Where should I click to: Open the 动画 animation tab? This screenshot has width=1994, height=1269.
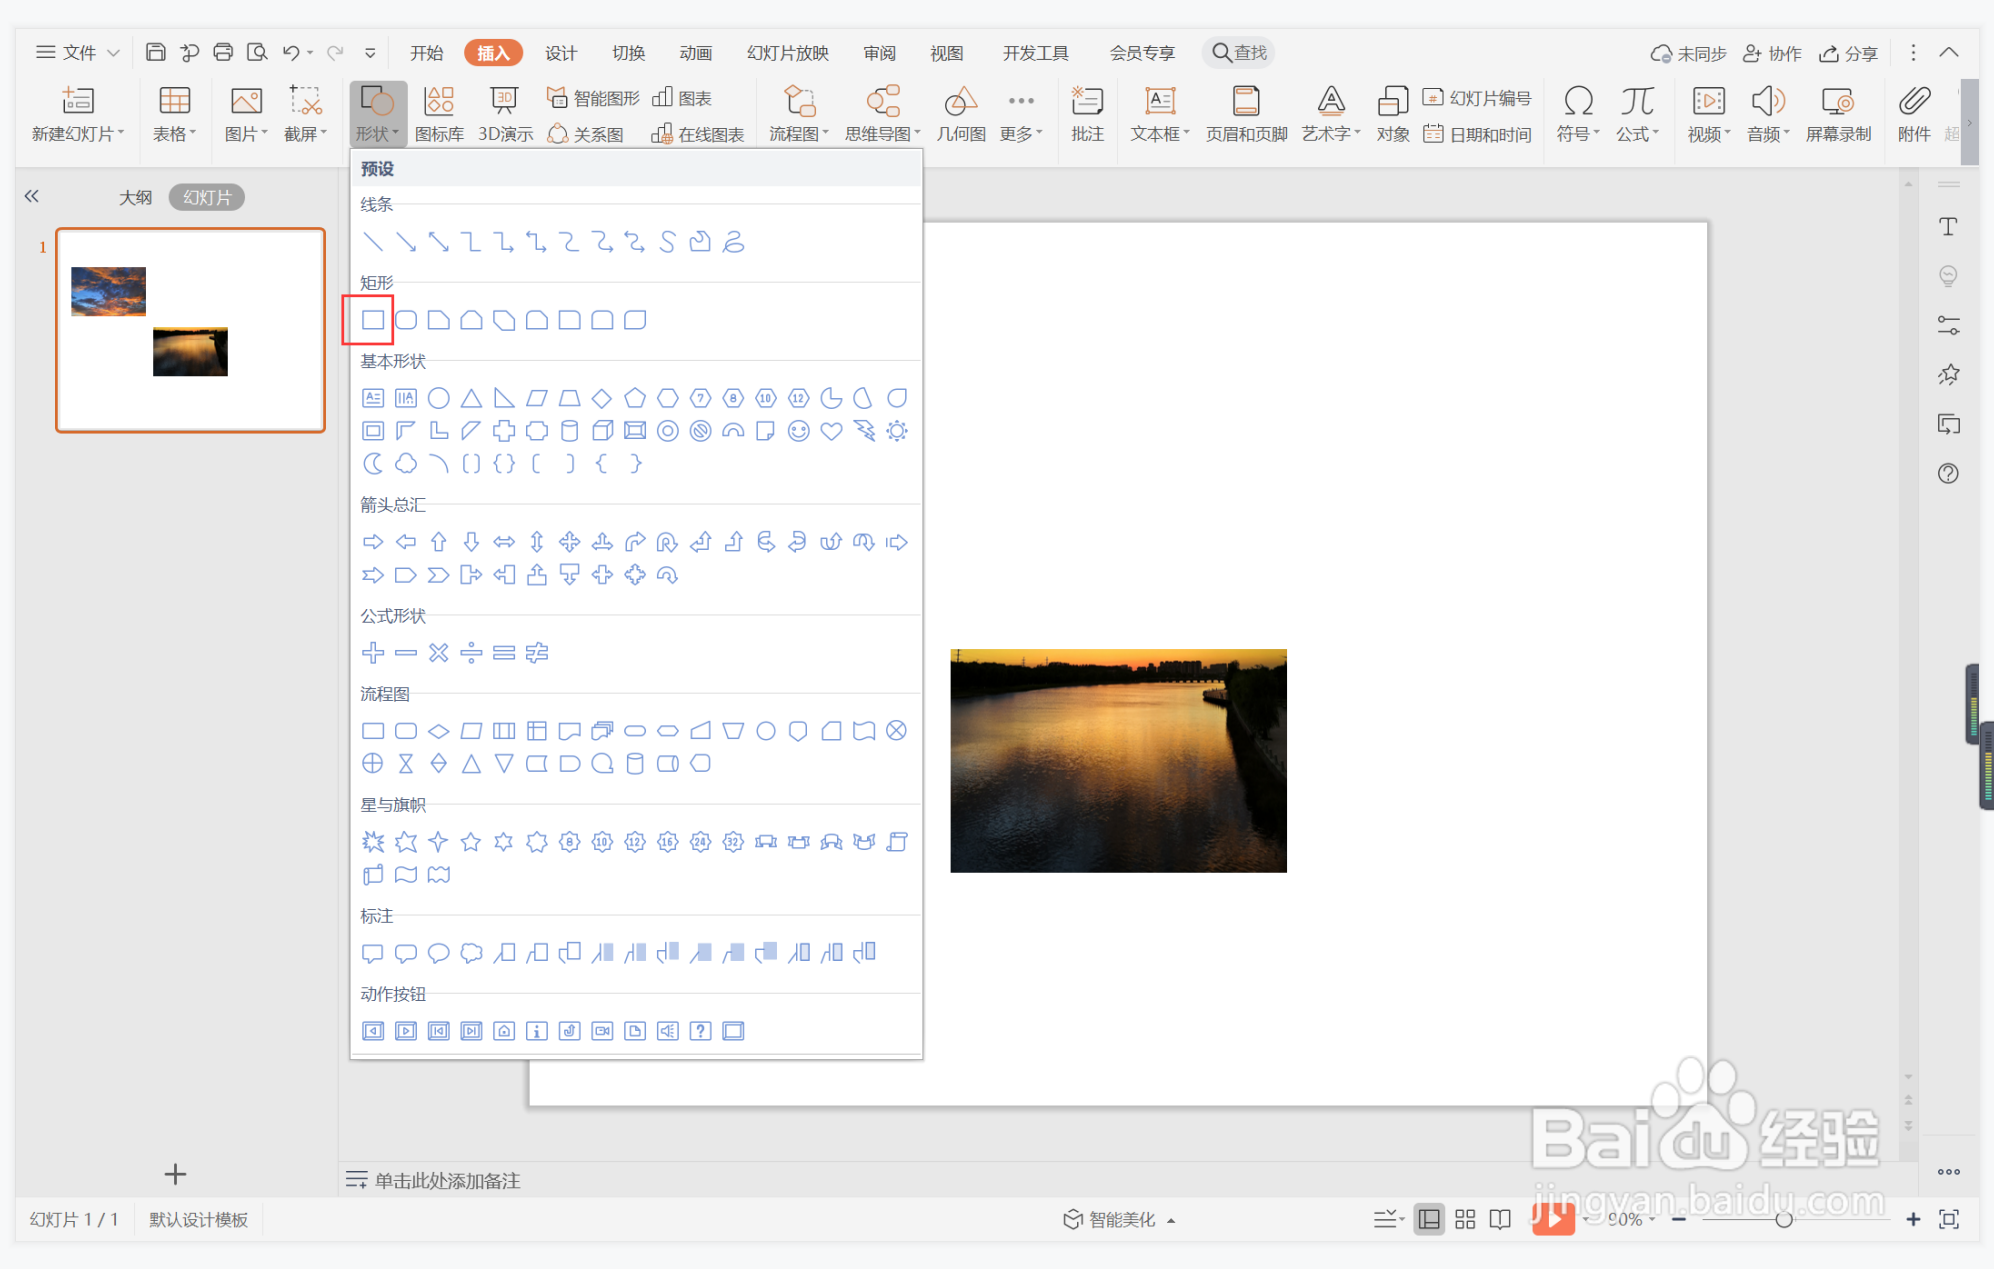tap(695, 53)
